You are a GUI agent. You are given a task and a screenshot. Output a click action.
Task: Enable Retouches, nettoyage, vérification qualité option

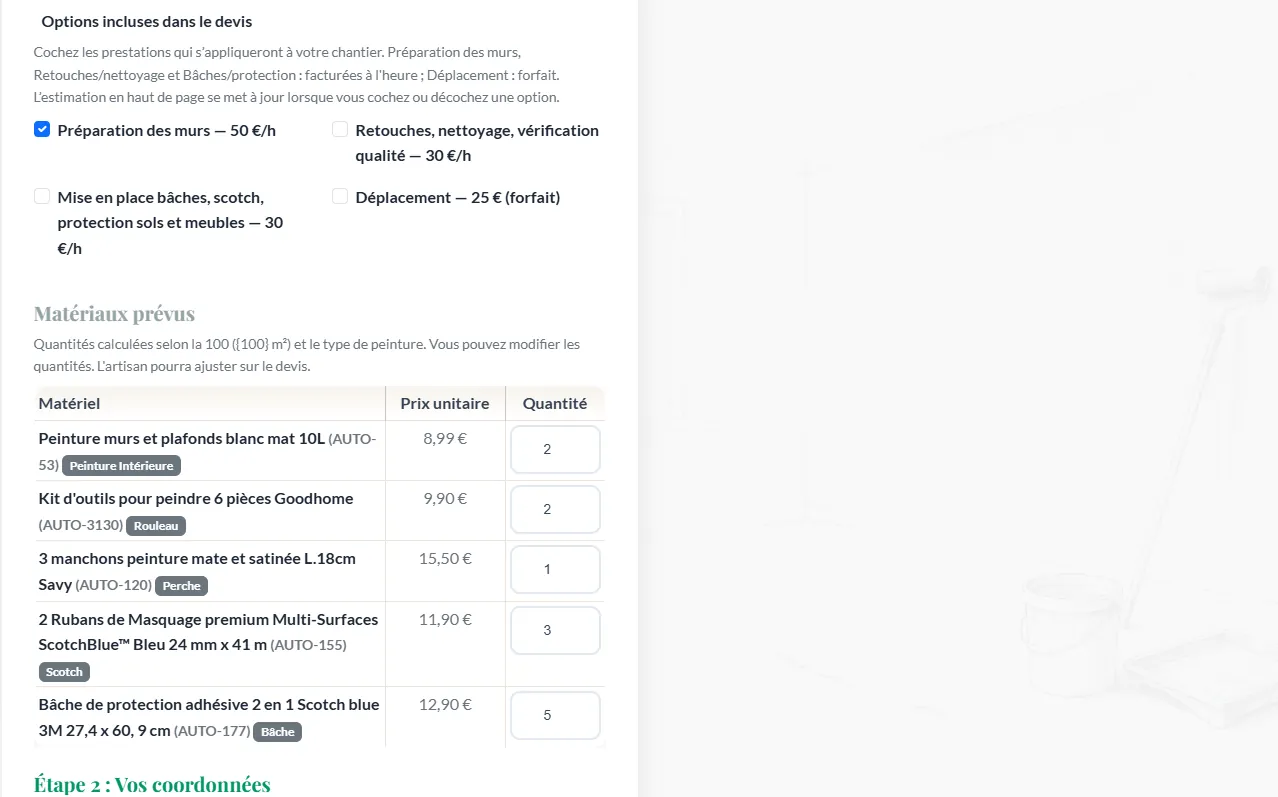point(340,129)
